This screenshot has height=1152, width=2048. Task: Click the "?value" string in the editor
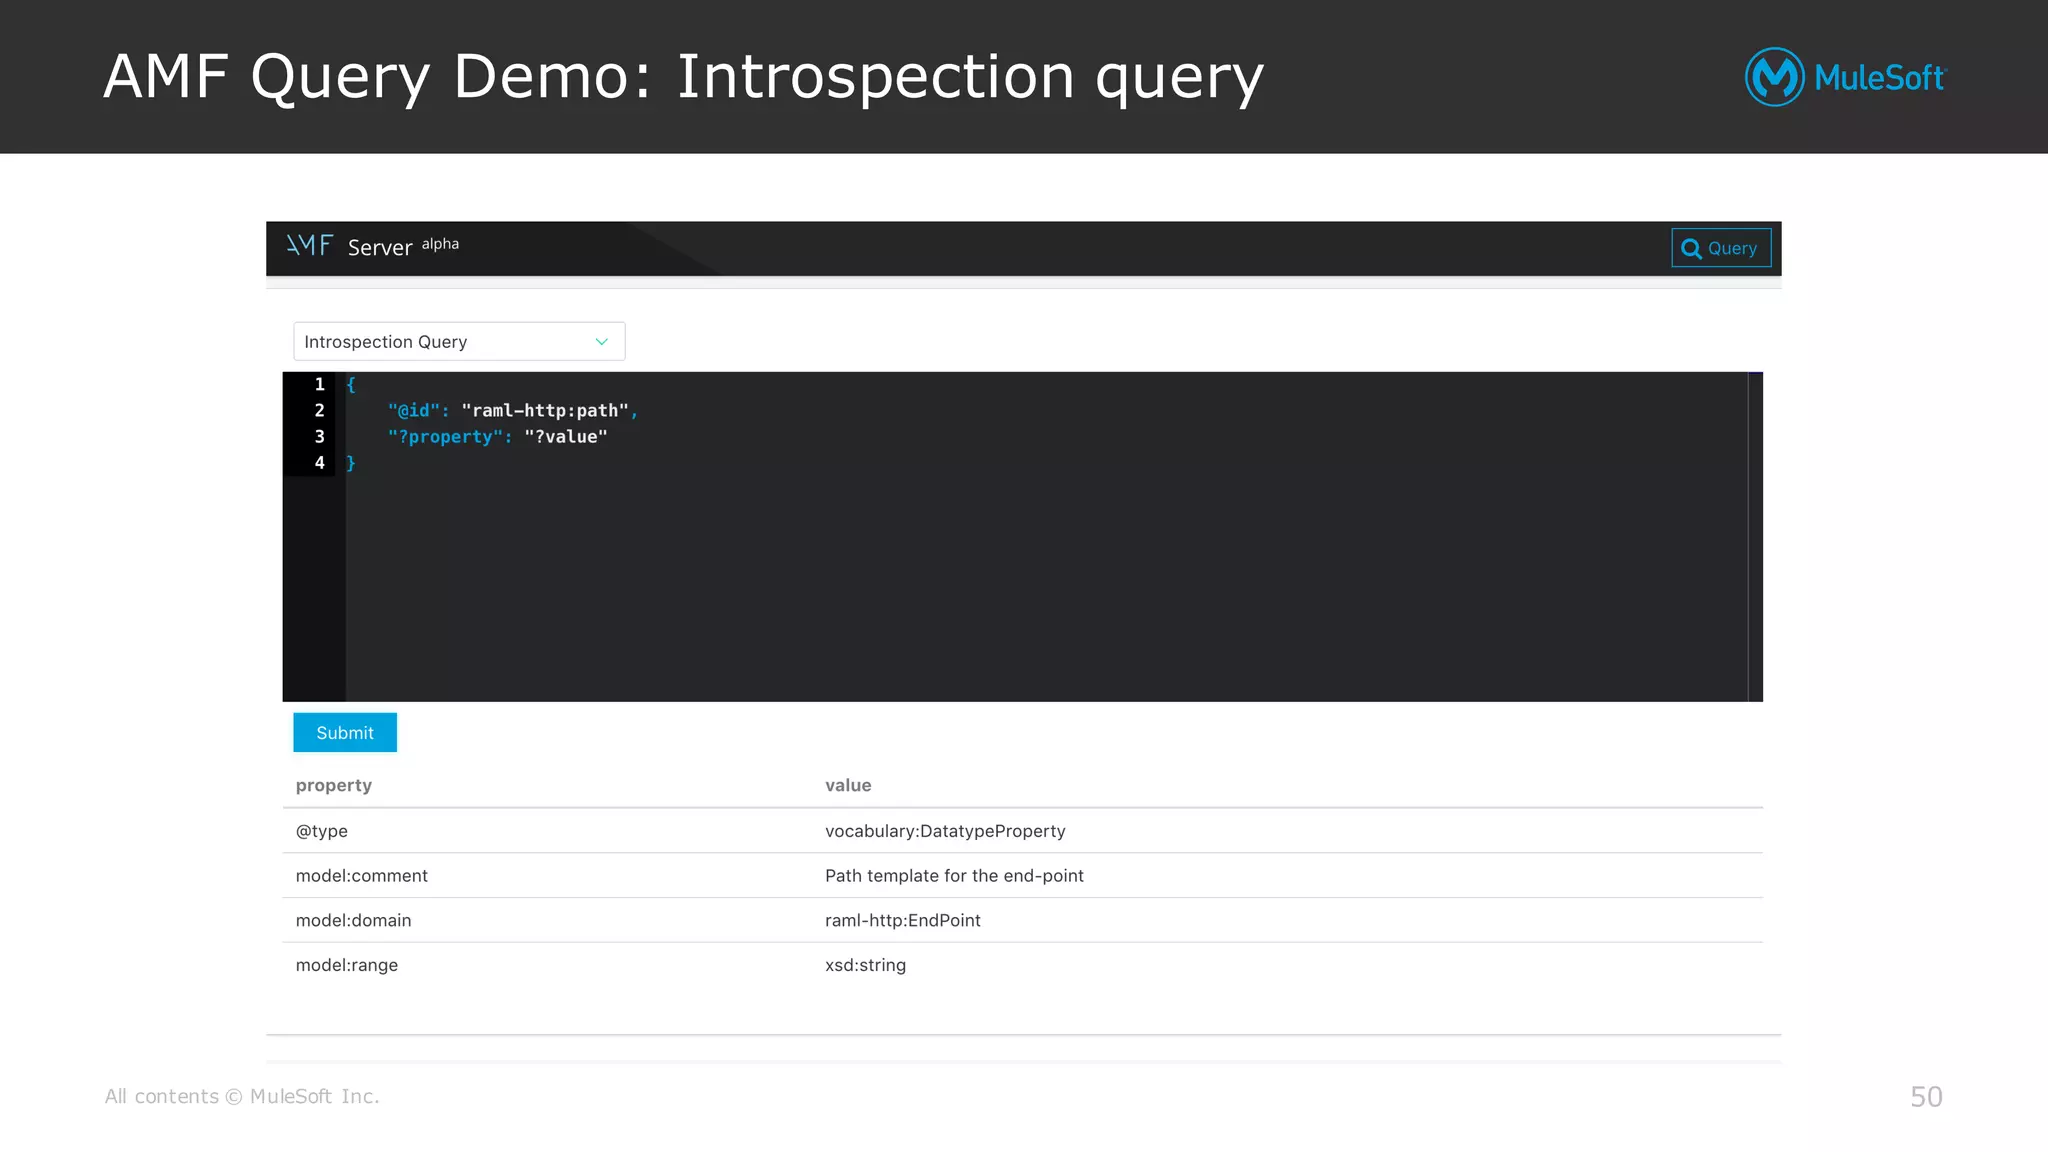pyautogui.click(x=566, y=437)
